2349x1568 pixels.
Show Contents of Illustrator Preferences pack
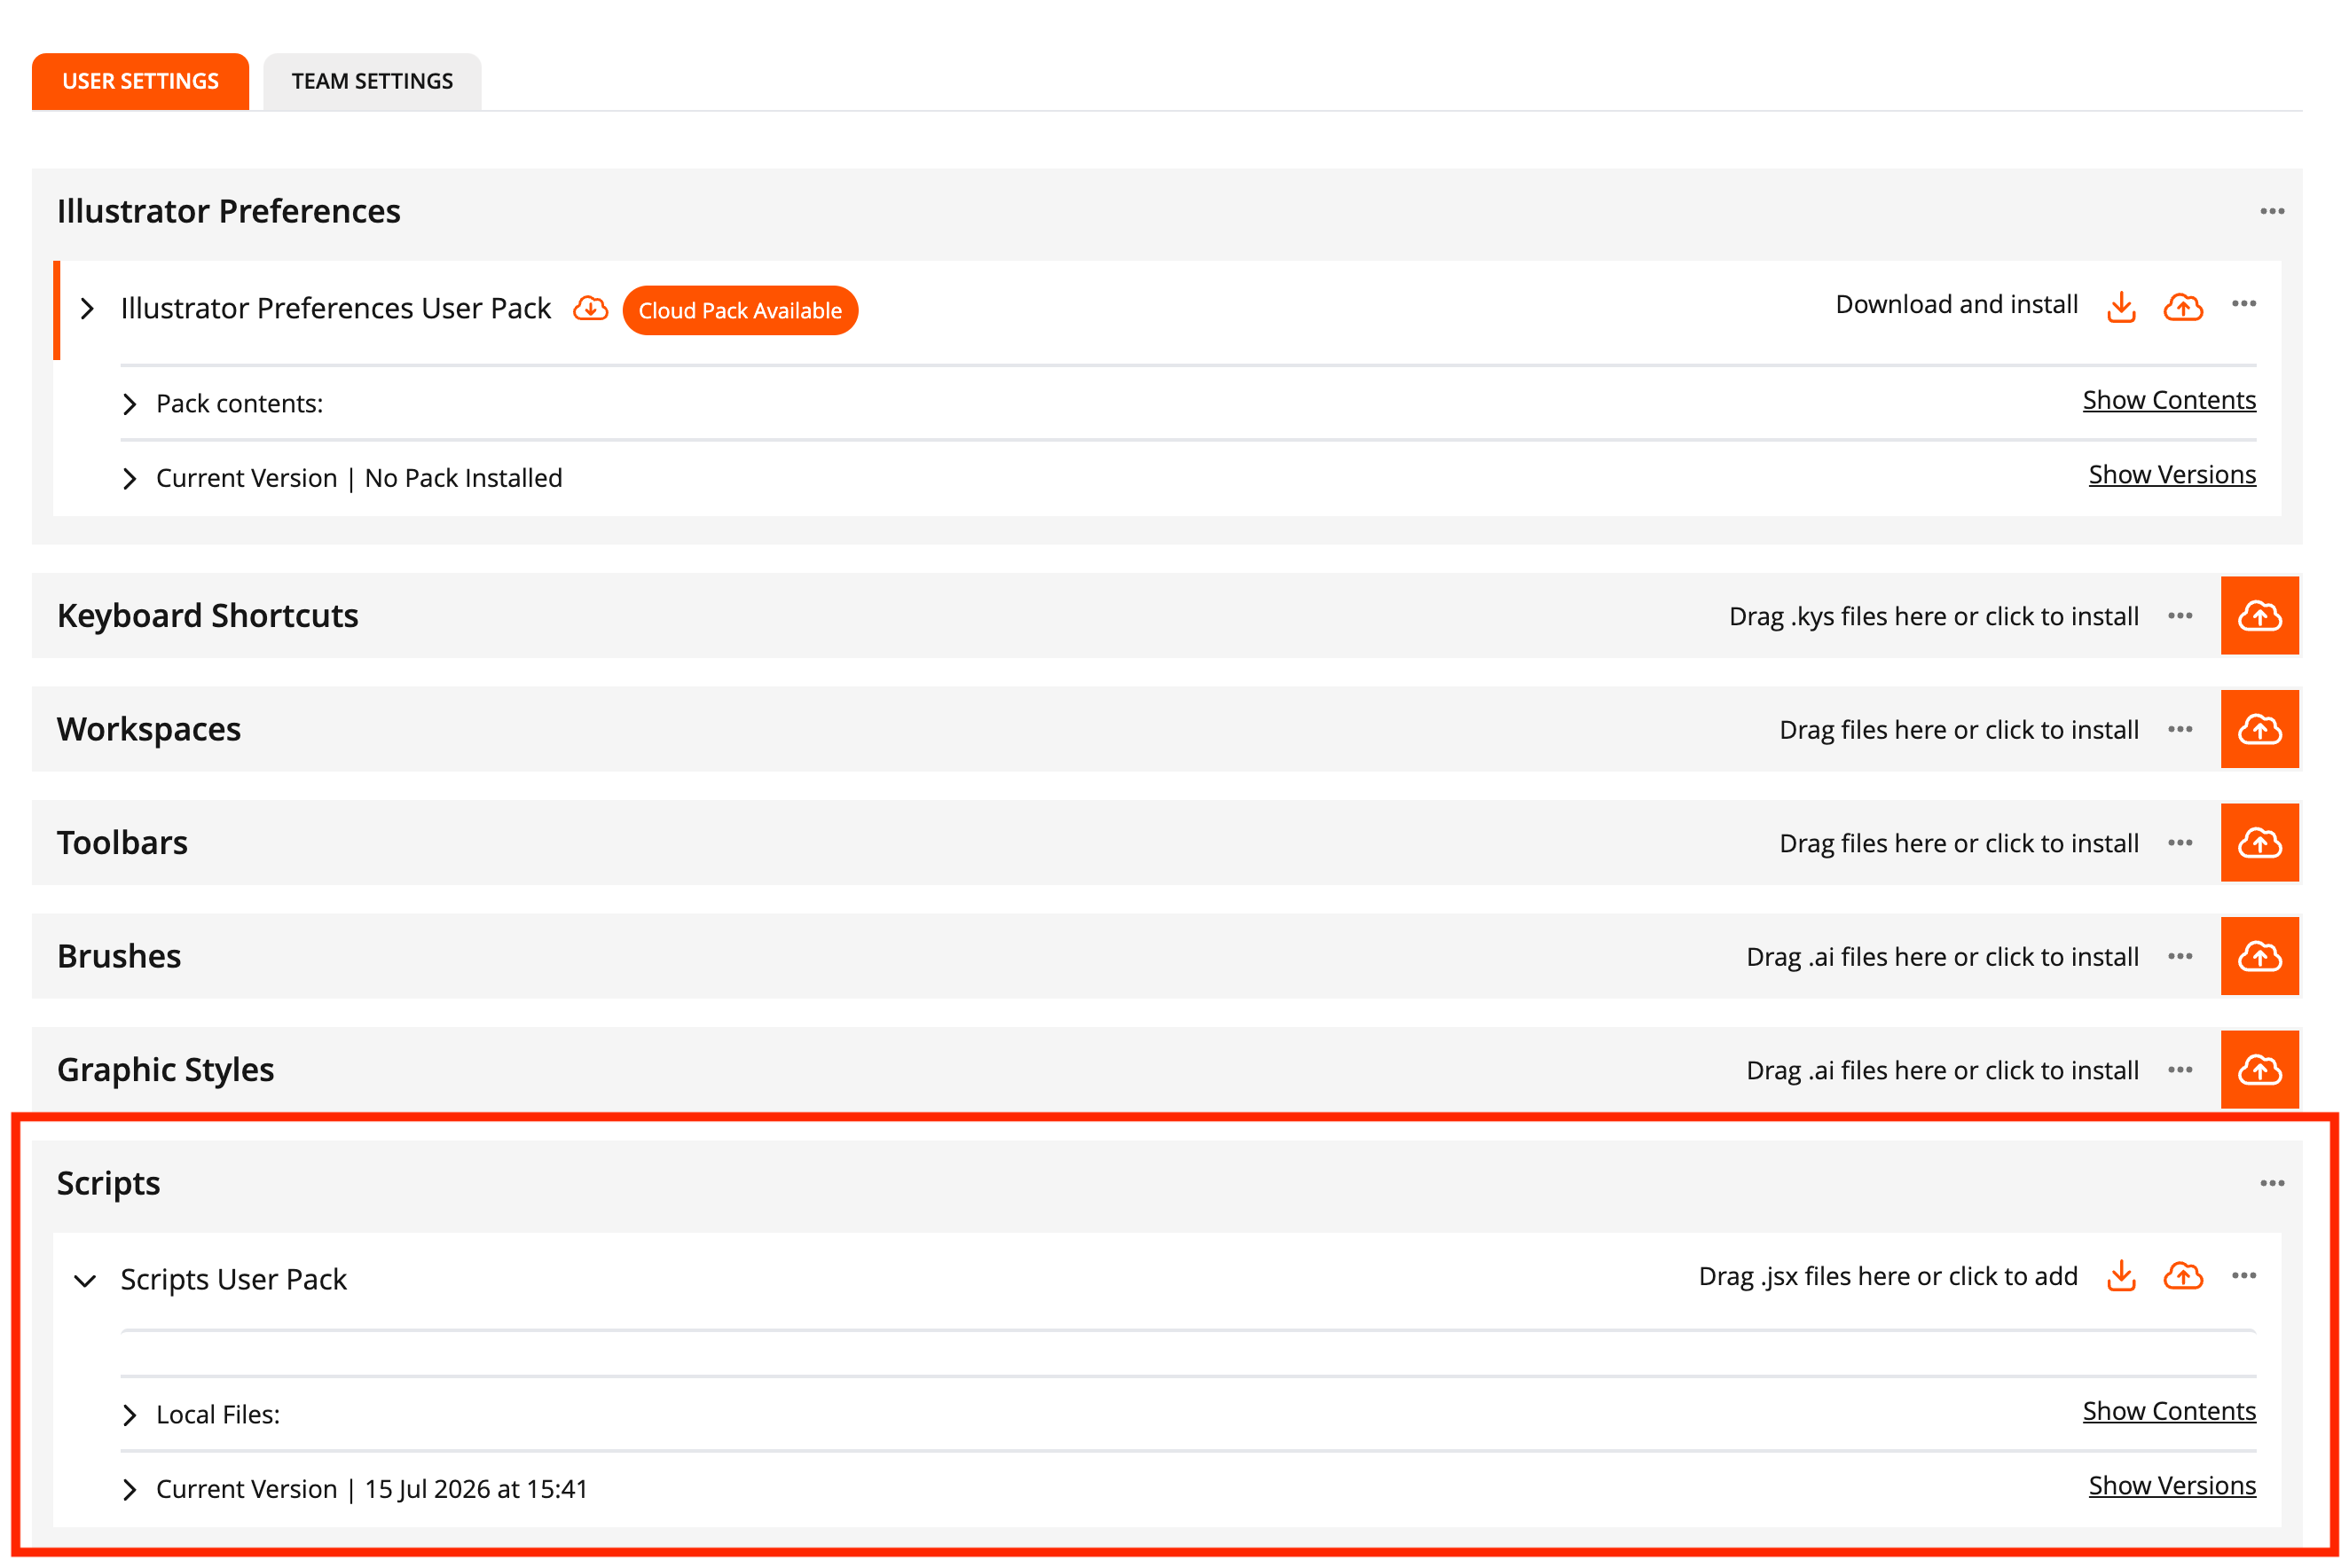[2168, 400]
